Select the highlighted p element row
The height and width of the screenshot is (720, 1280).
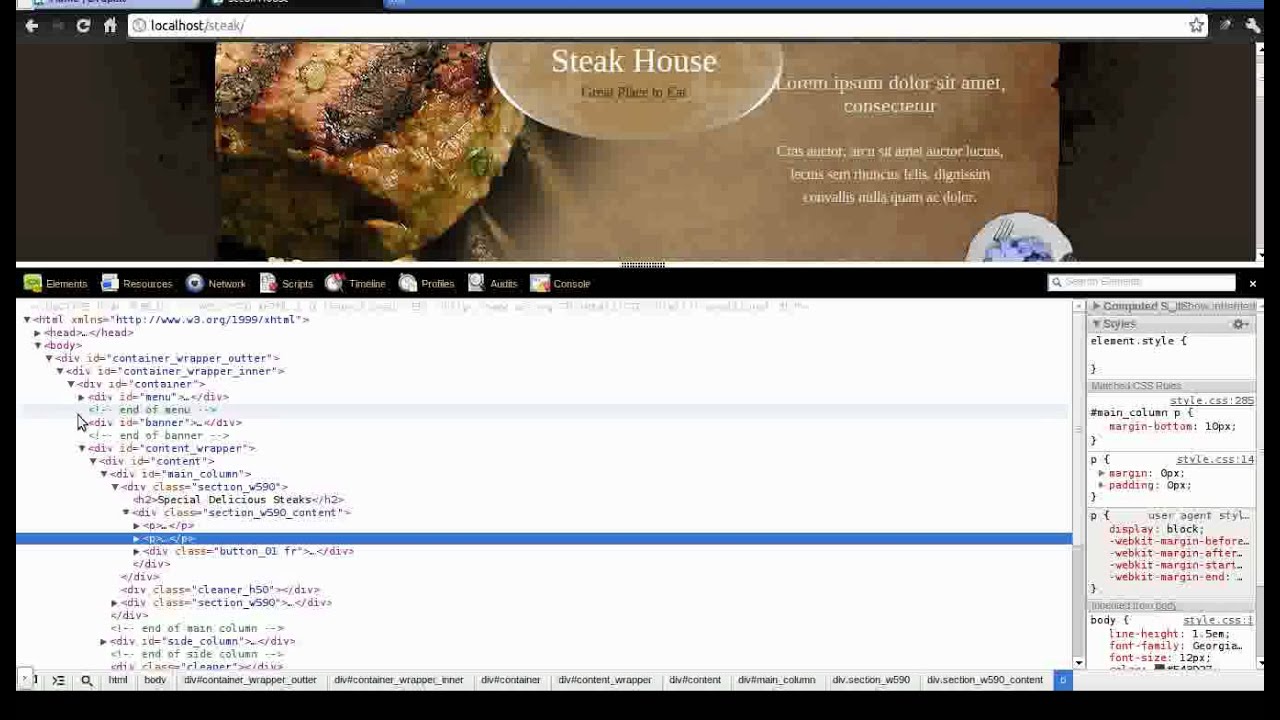click(x=543, y=539)
